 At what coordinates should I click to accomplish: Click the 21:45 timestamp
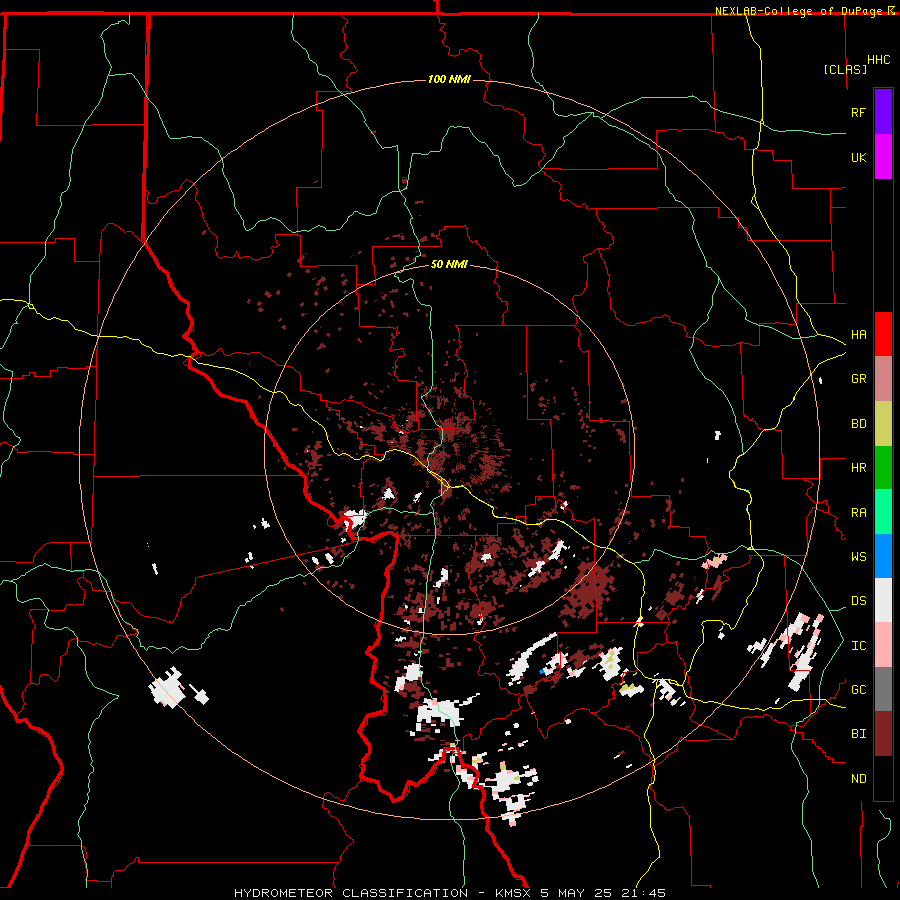(x=646, y=893)
